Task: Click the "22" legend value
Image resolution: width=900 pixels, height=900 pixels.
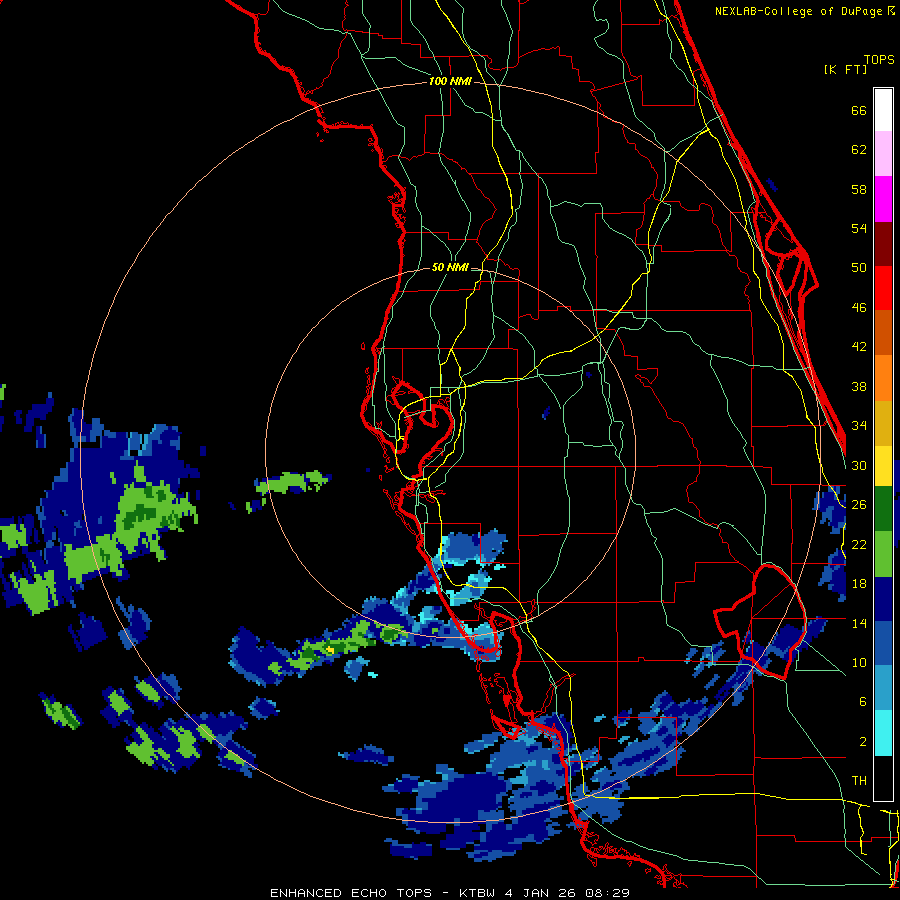Action: [859, 545]
